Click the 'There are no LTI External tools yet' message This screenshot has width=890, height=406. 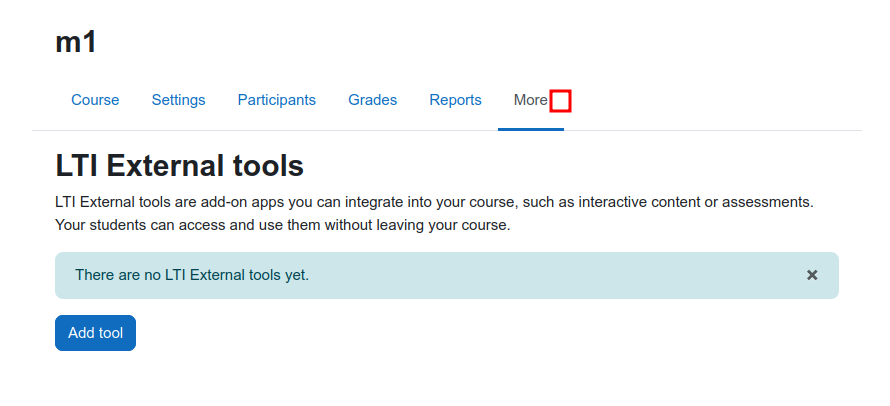pyautogui.click(x=192, y=275)
